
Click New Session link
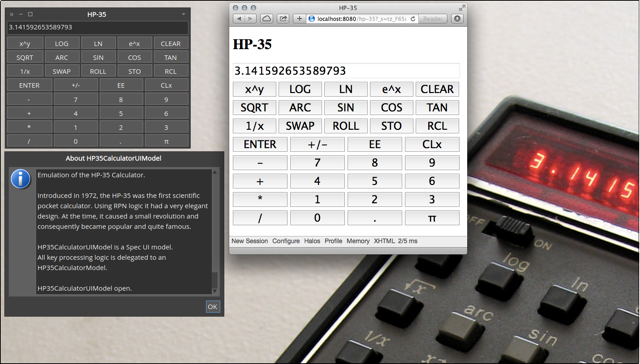click(249, 241)
